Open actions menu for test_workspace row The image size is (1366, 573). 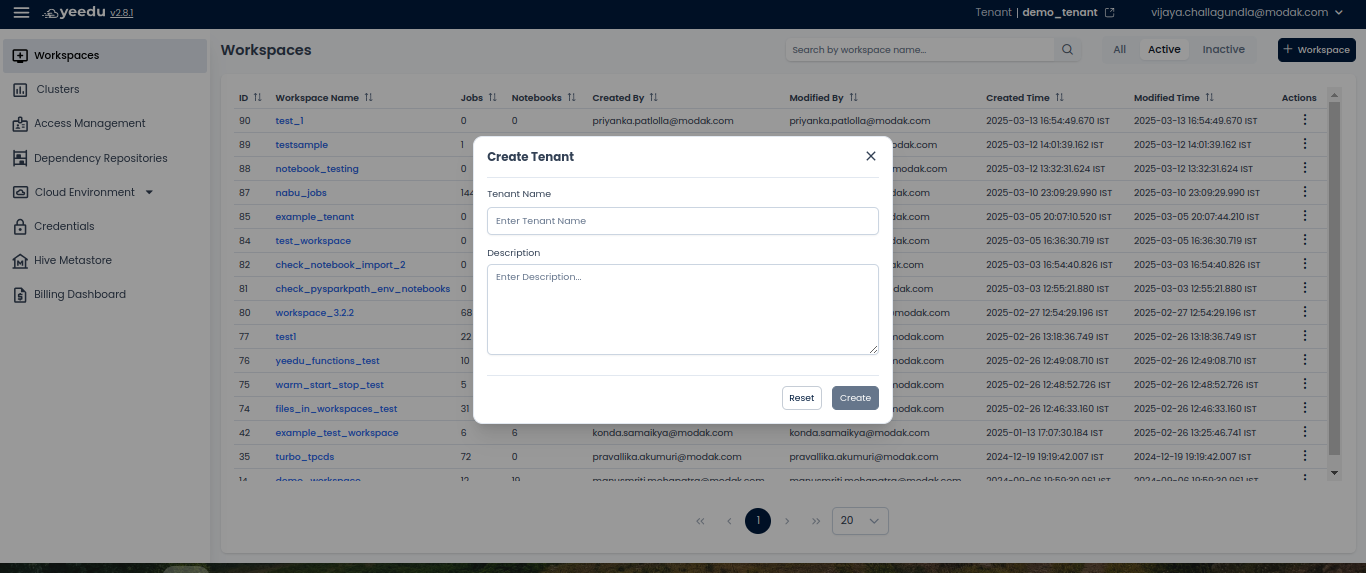pos(1304,240)
